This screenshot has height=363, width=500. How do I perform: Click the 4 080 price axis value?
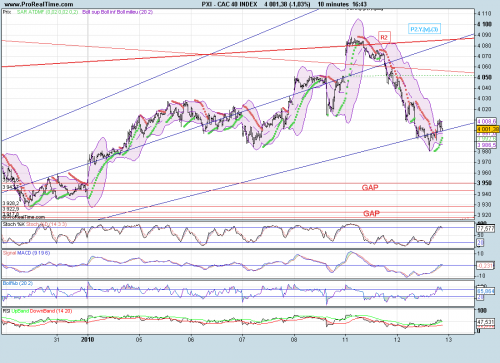pos(484,46)
